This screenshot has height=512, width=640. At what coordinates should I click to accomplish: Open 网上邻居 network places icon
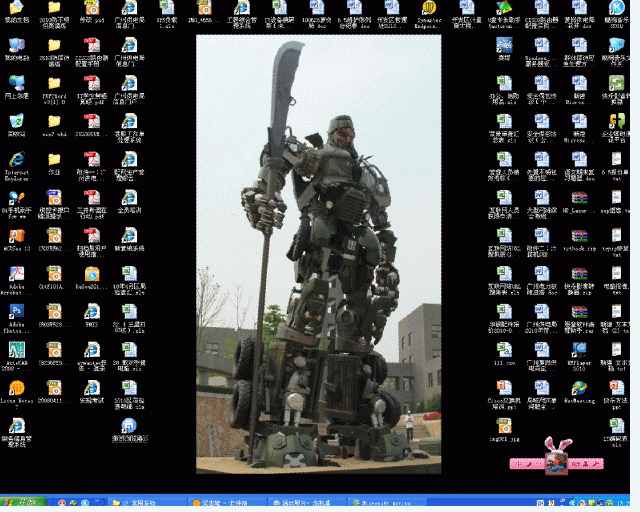pyautogui.click(x=17, y=87)
